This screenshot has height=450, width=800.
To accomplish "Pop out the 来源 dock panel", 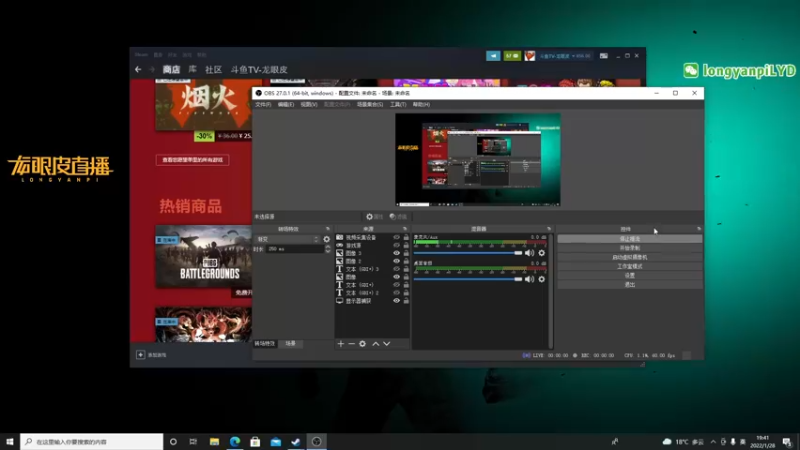I will click(x=405, y=229).
